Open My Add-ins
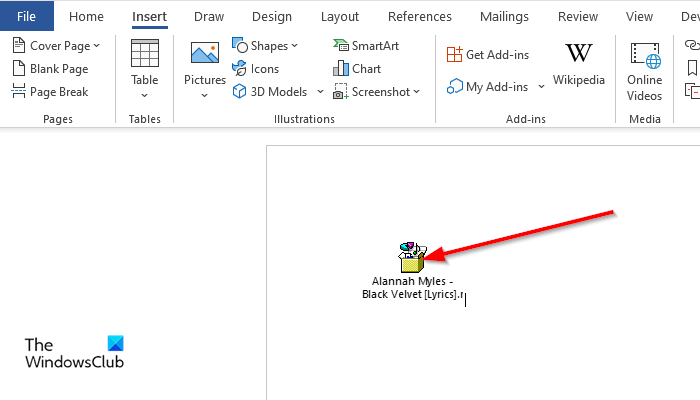 pos(488,87)
